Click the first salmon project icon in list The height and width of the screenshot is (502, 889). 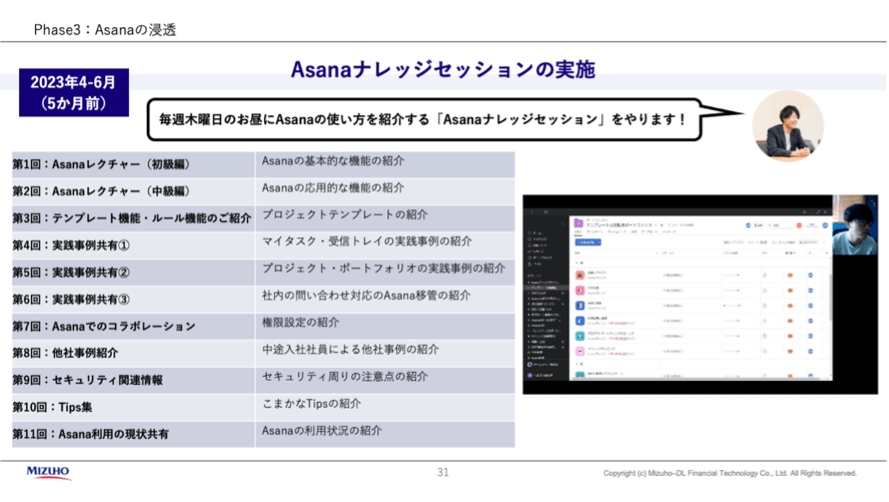tap(580, 275)
